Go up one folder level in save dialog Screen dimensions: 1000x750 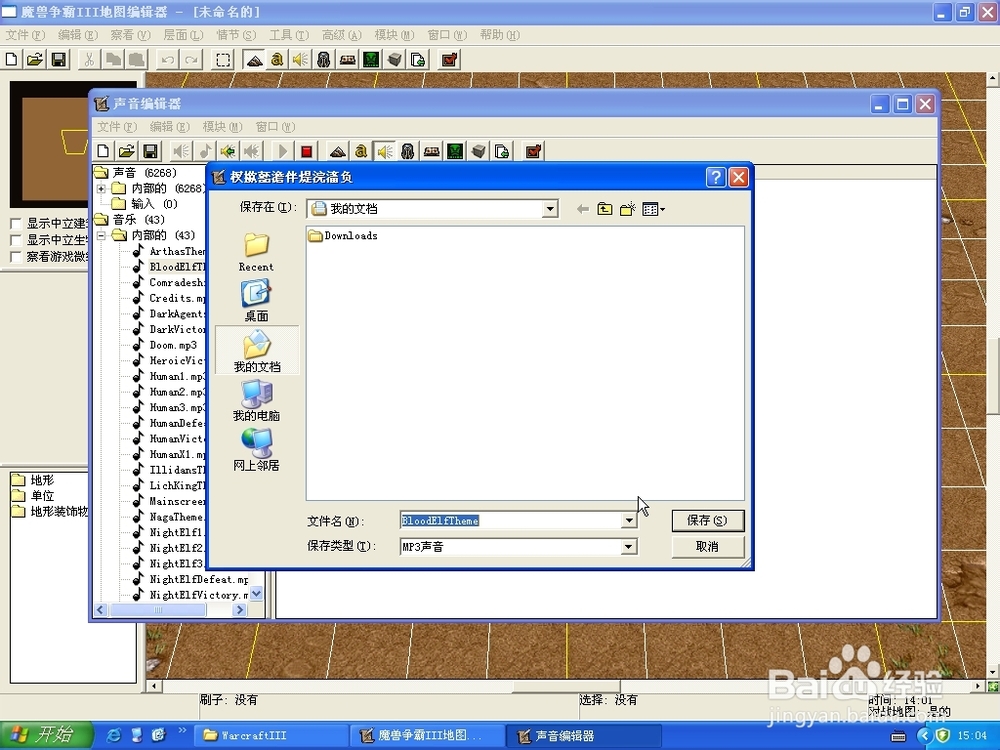(x=605, y=209)
